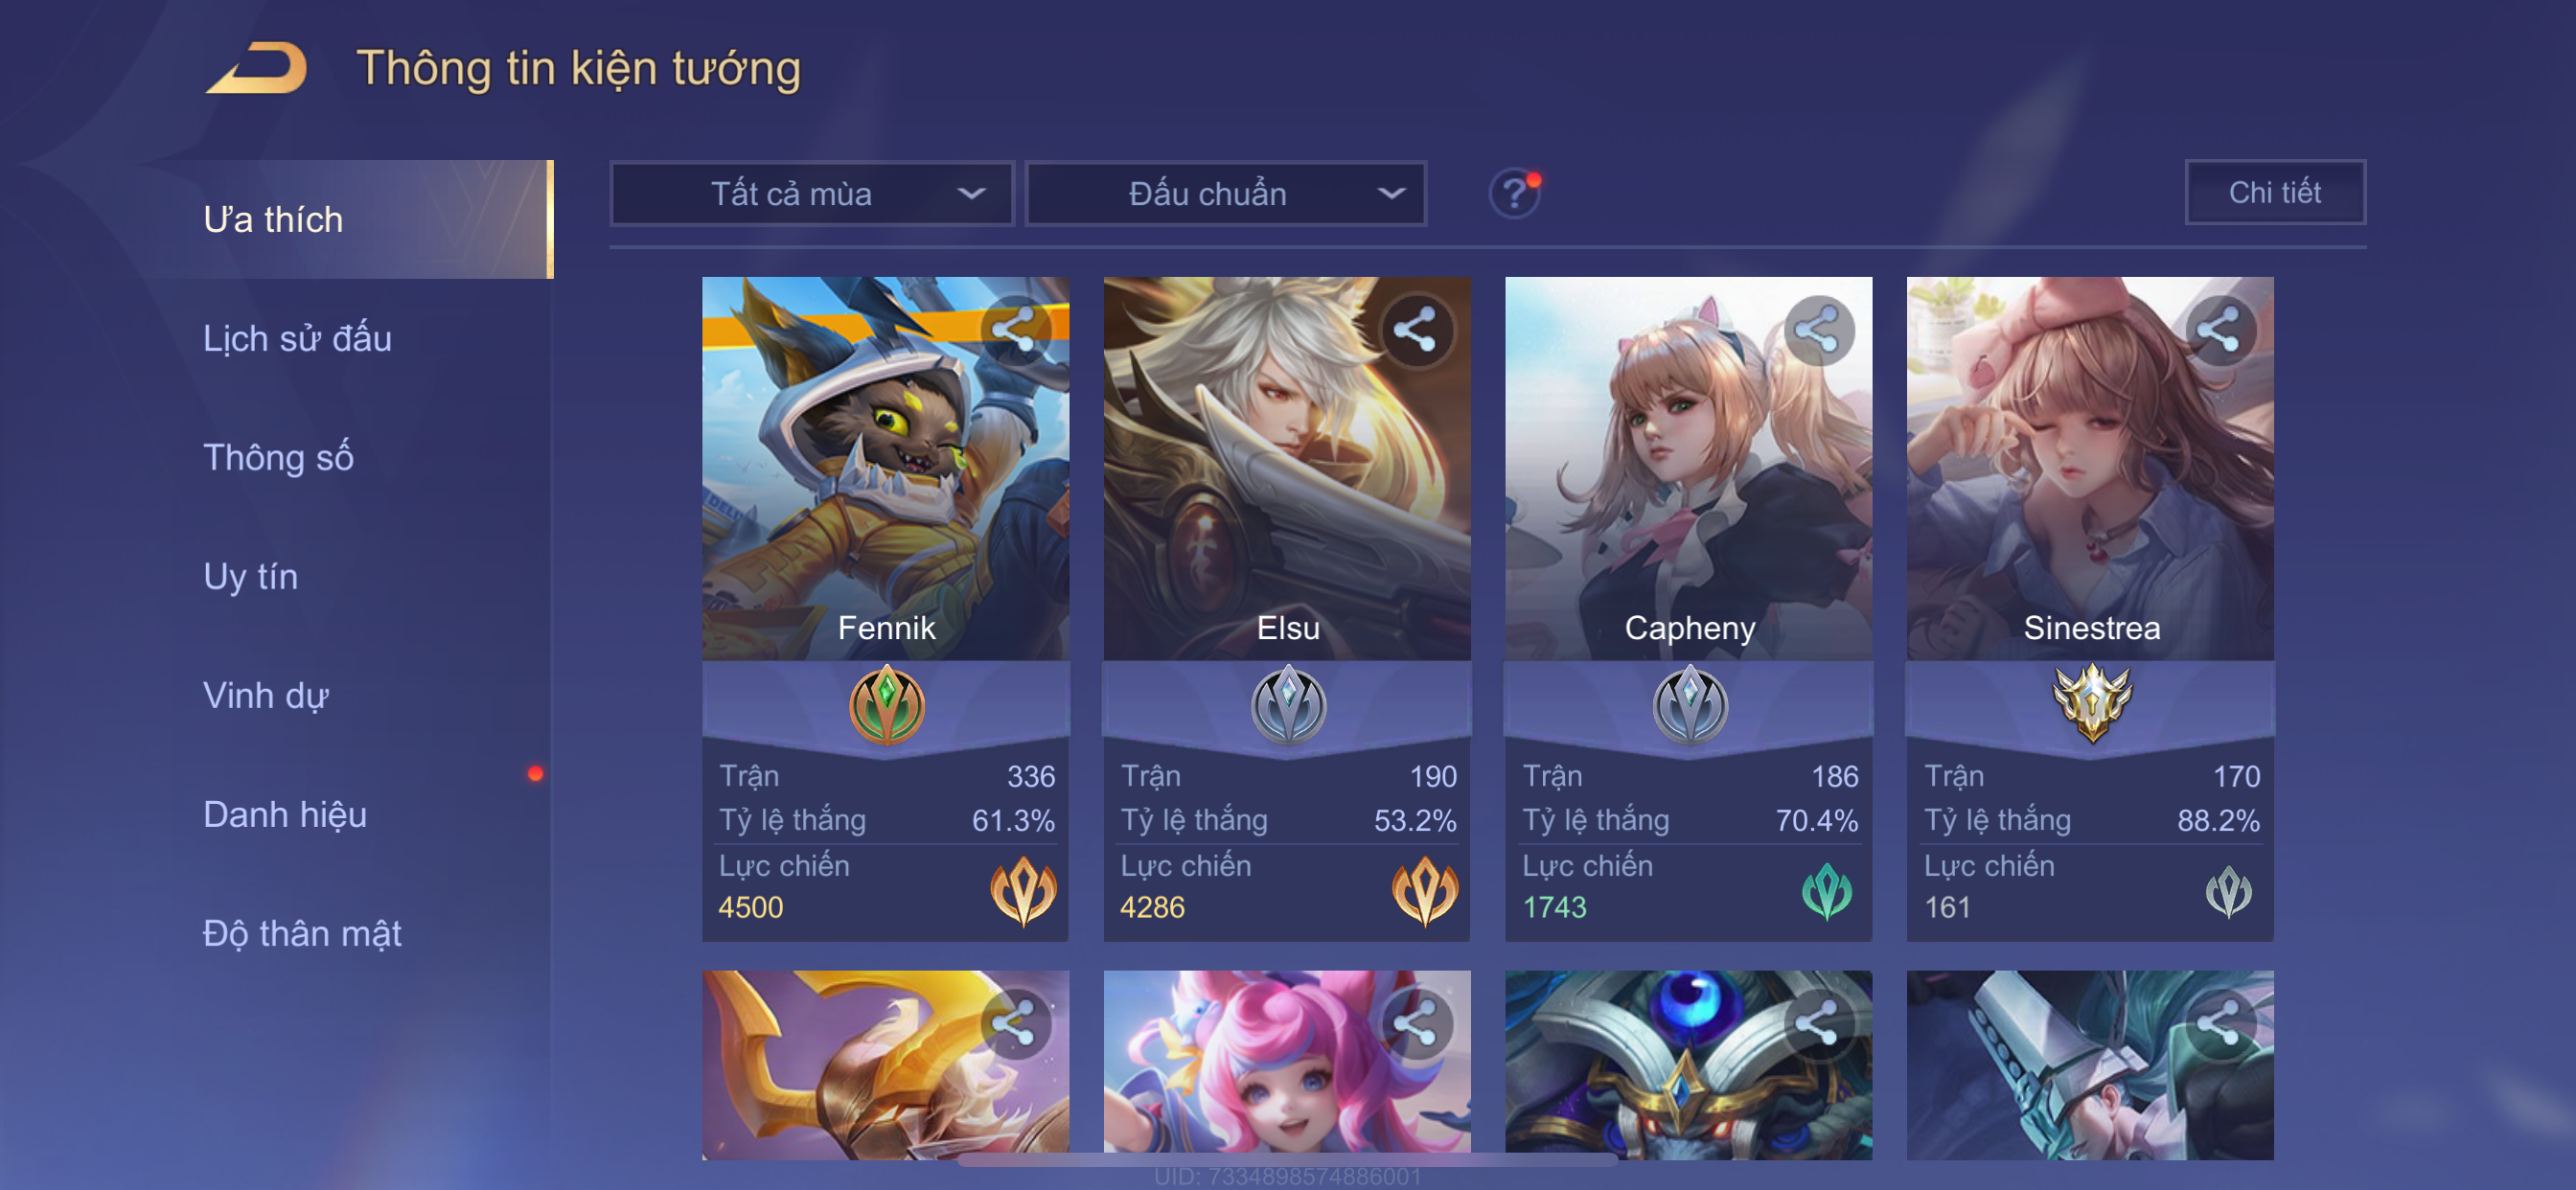Click the golden back arrow icon

256,68
